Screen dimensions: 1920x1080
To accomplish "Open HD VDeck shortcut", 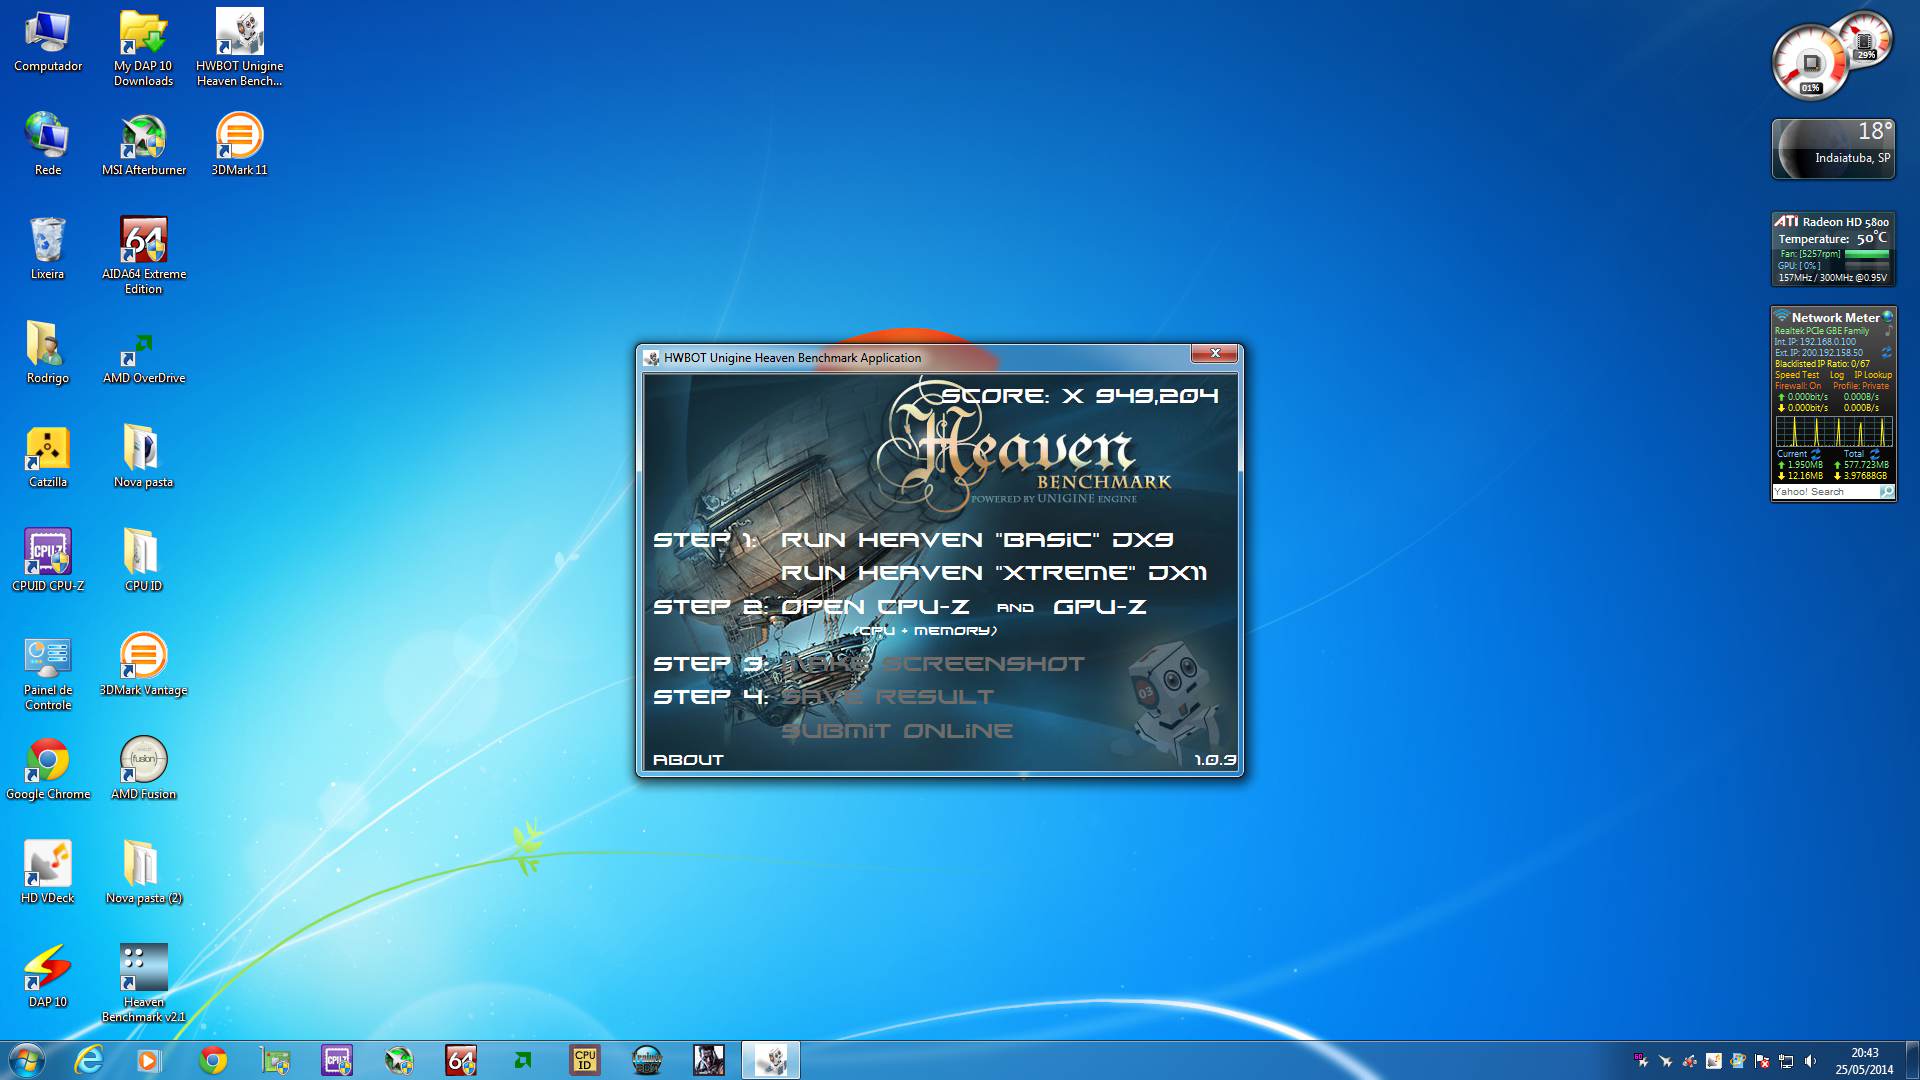I will pyautogui.click(x=48, y=872).
